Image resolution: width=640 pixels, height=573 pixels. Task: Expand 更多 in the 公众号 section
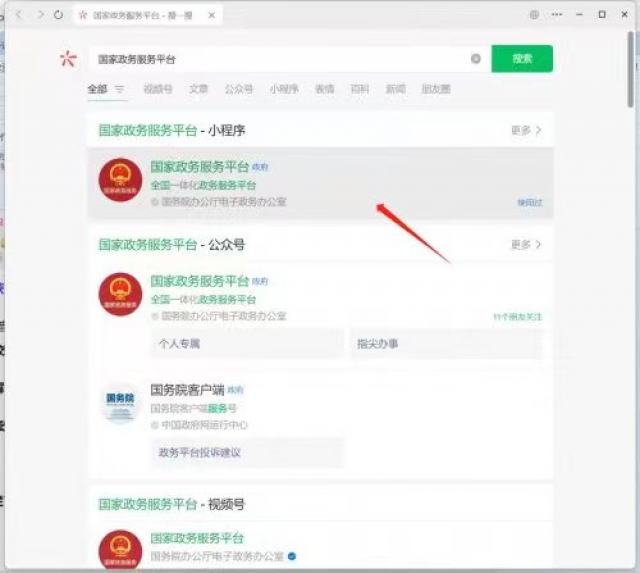point(526,244)
